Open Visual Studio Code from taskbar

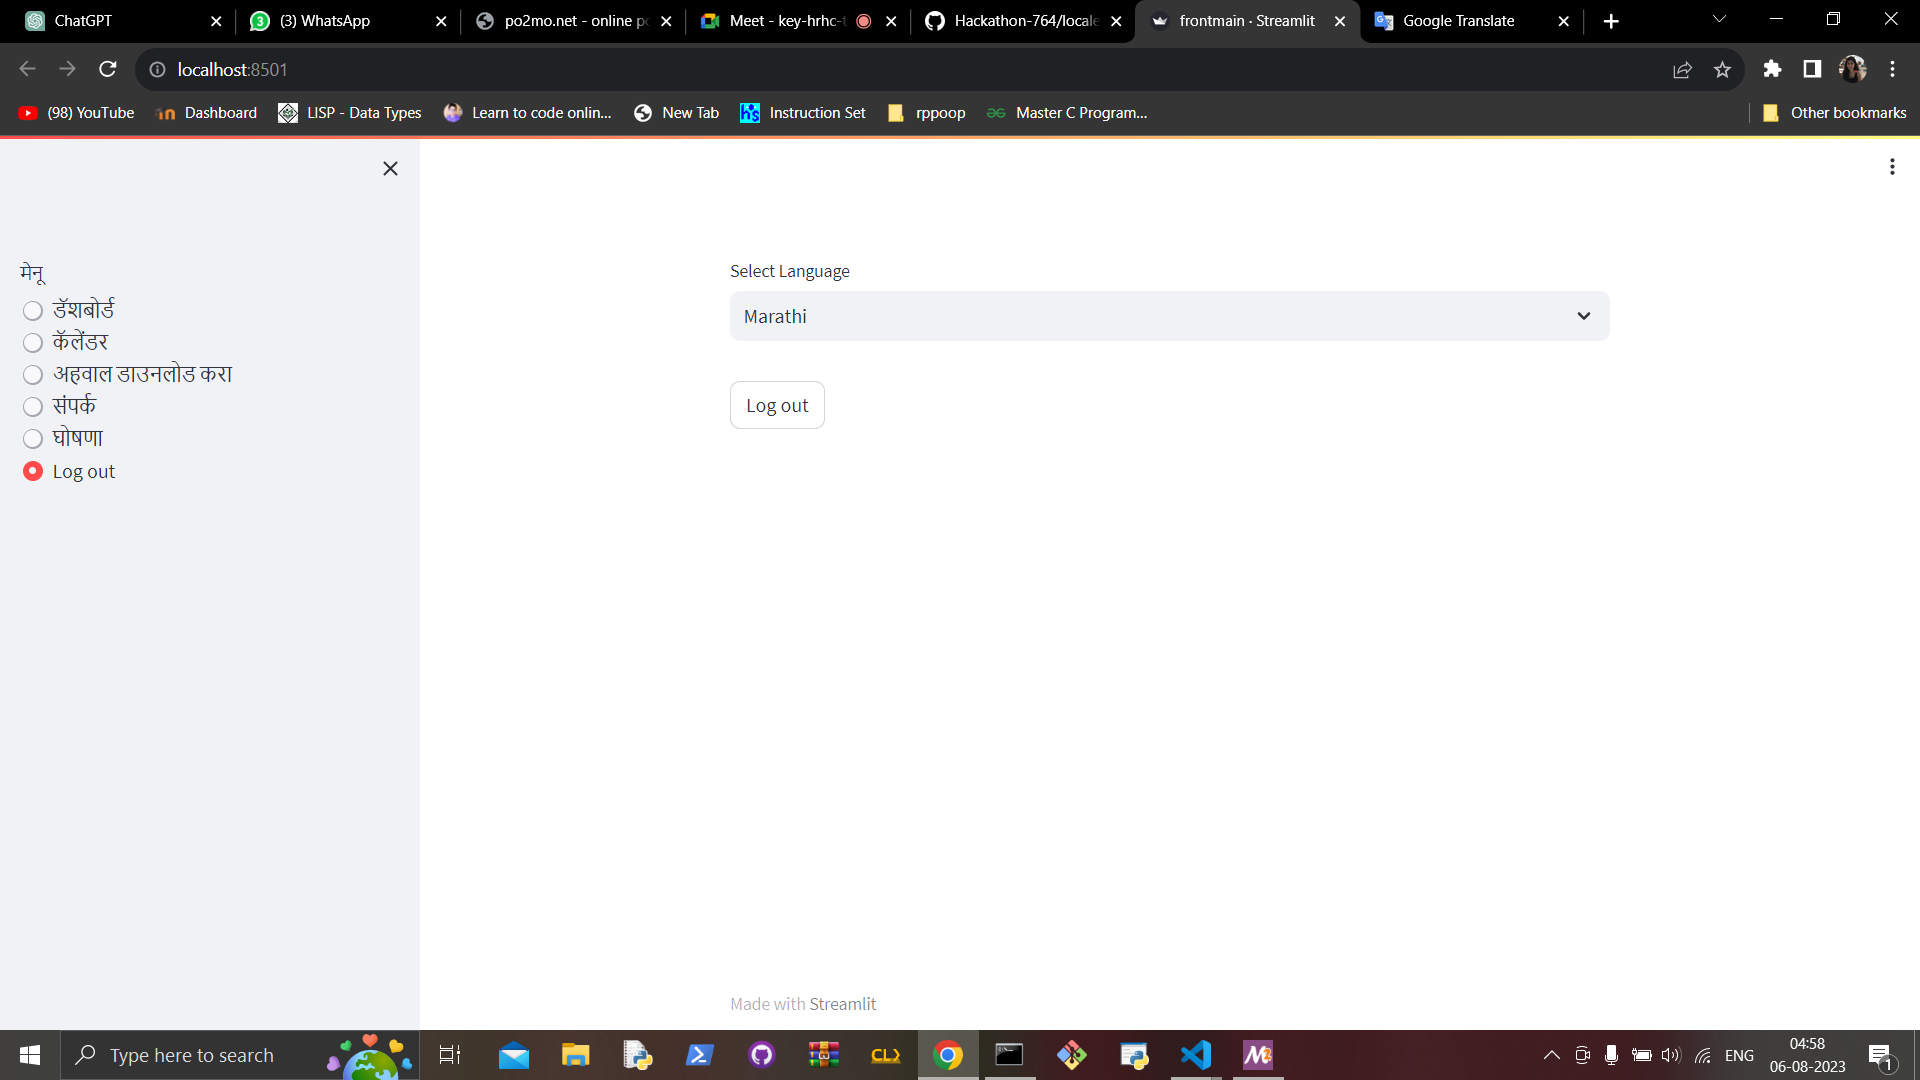tap(1196, 1055)
